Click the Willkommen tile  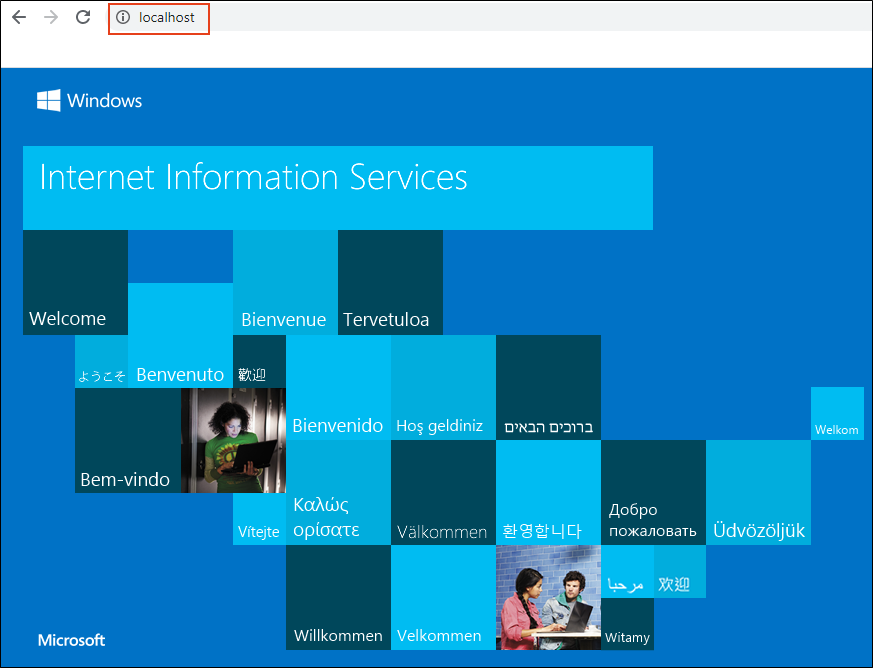pos(339,597)
